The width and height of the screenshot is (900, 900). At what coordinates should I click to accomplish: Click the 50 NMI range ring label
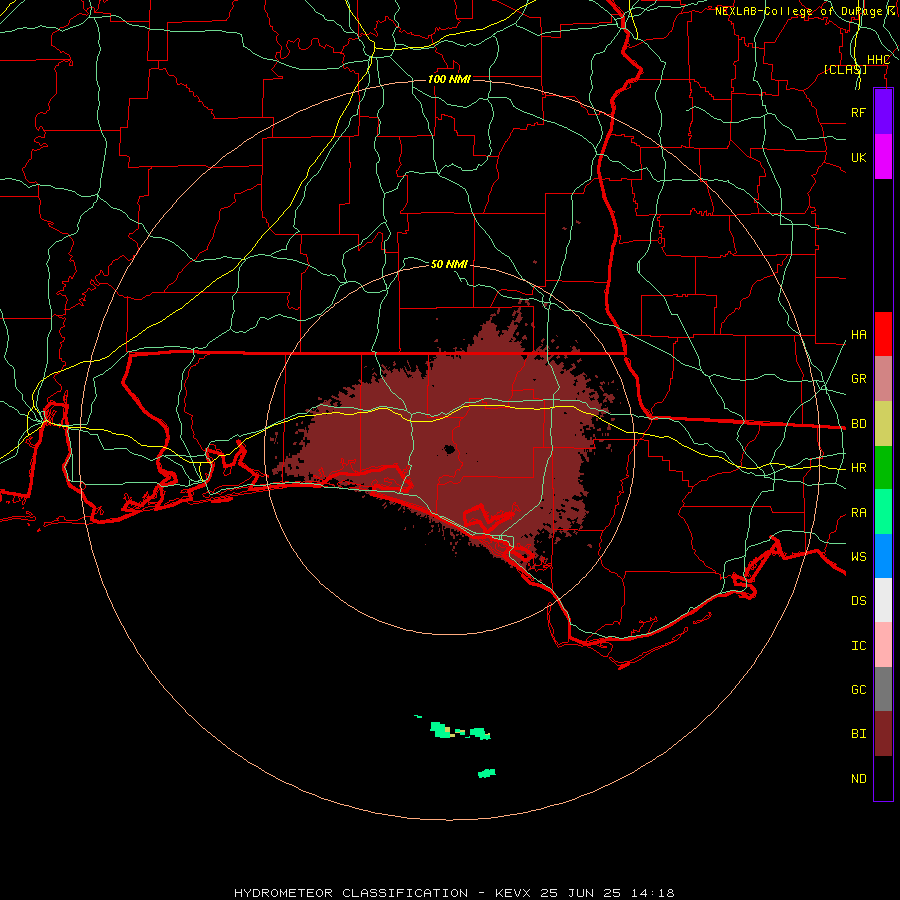pos(449,264)
